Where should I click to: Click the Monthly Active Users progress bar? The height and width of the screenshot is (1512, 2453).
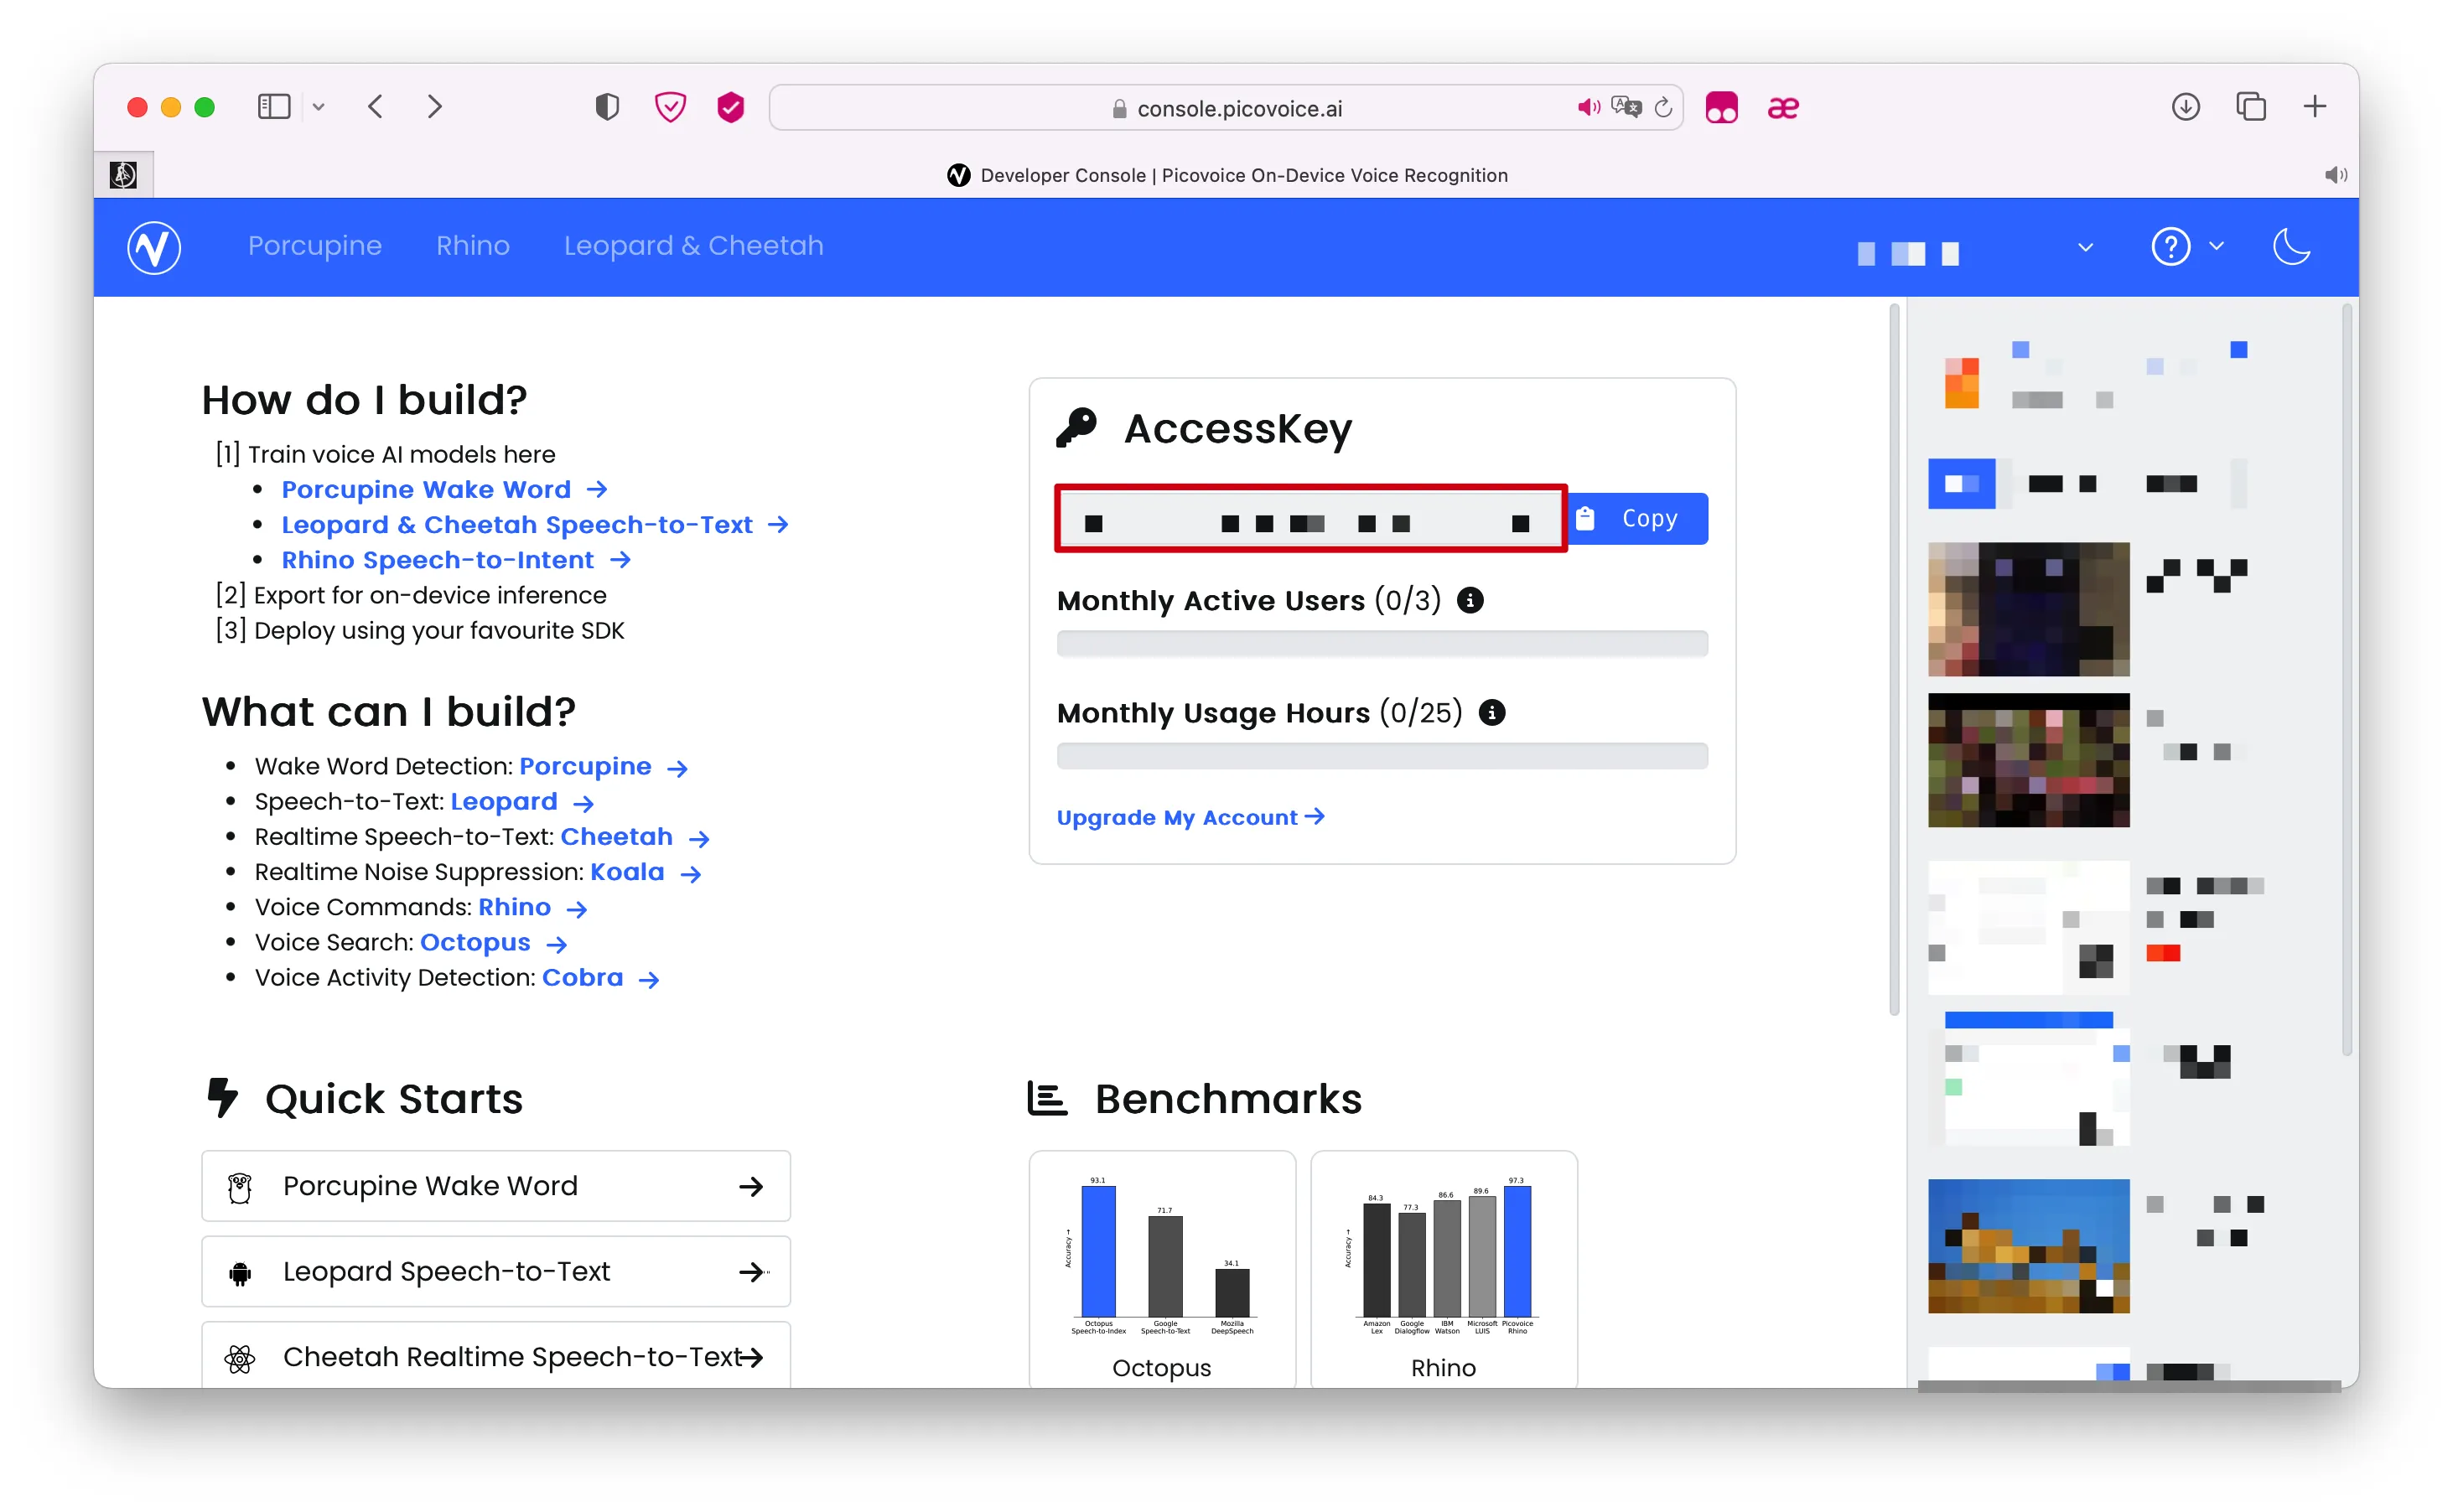click(1382, 643)
